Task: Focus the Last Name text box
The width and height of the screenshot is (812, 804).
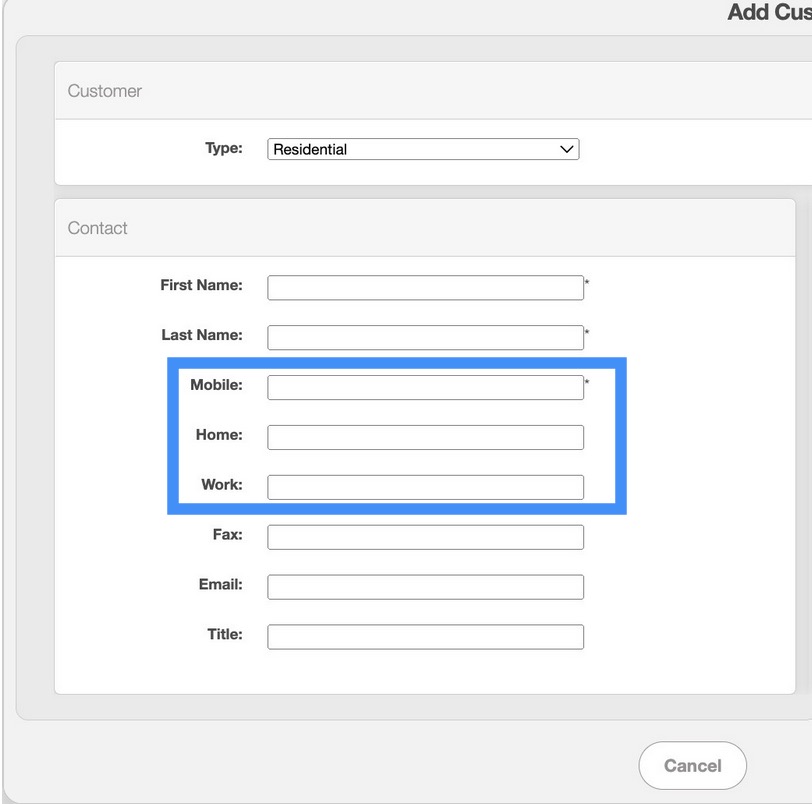Action: tap(425, 337)
